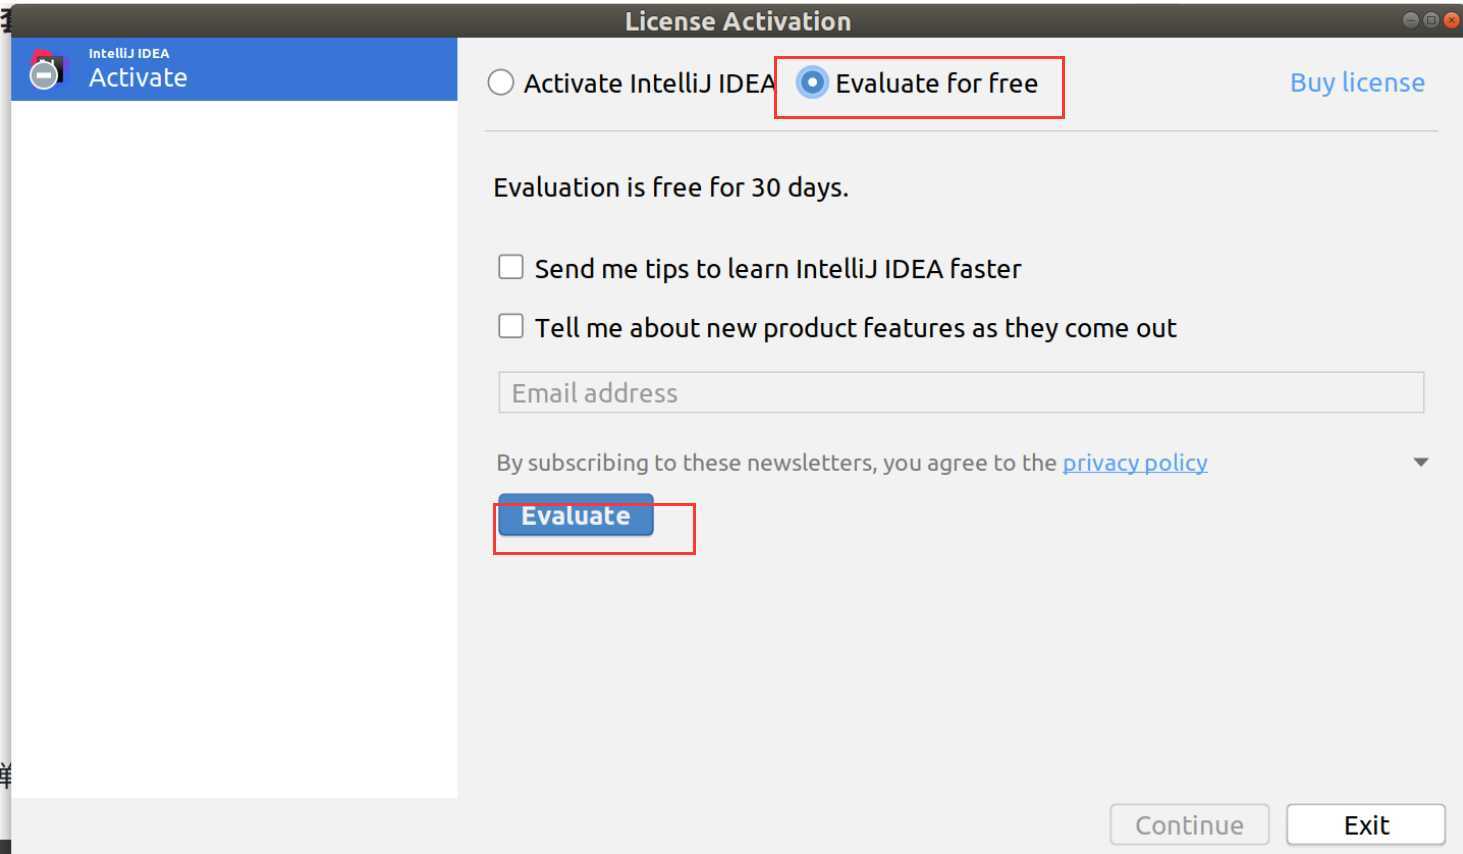Screen dimensions: 1463x854
Task: Click the Evaluation is free for 30 days text
Action: point(670,188)
